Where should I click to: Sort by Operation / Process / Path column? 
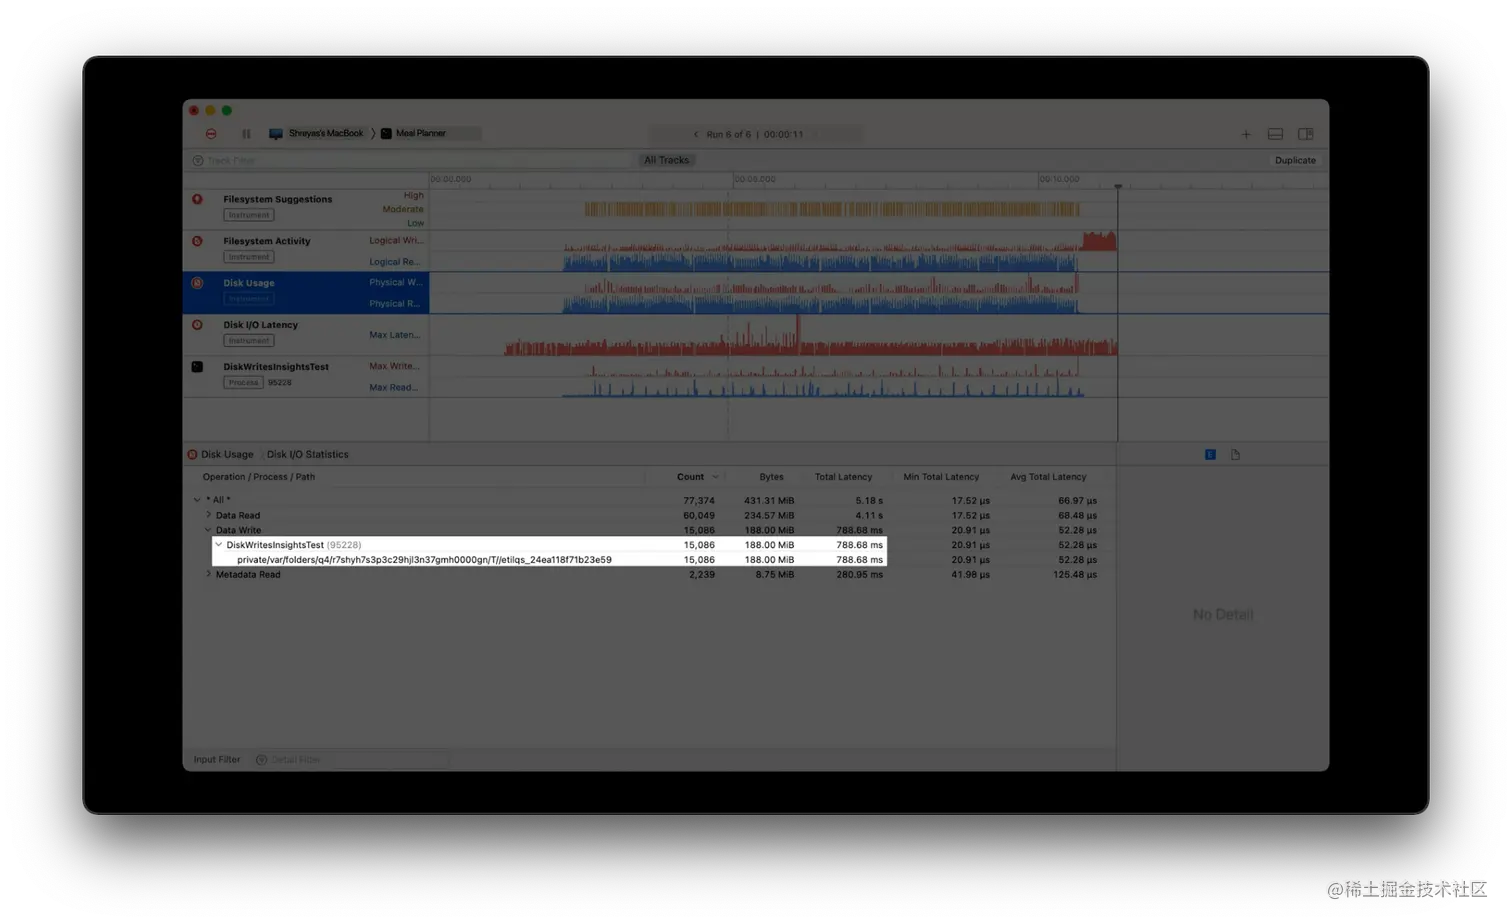pyautogui.click(x=258, y=477)
